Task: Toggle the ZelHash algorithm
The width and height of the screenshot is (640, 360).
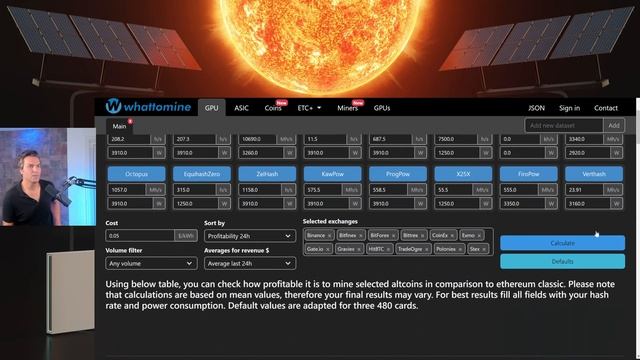Action: [267, 174]
